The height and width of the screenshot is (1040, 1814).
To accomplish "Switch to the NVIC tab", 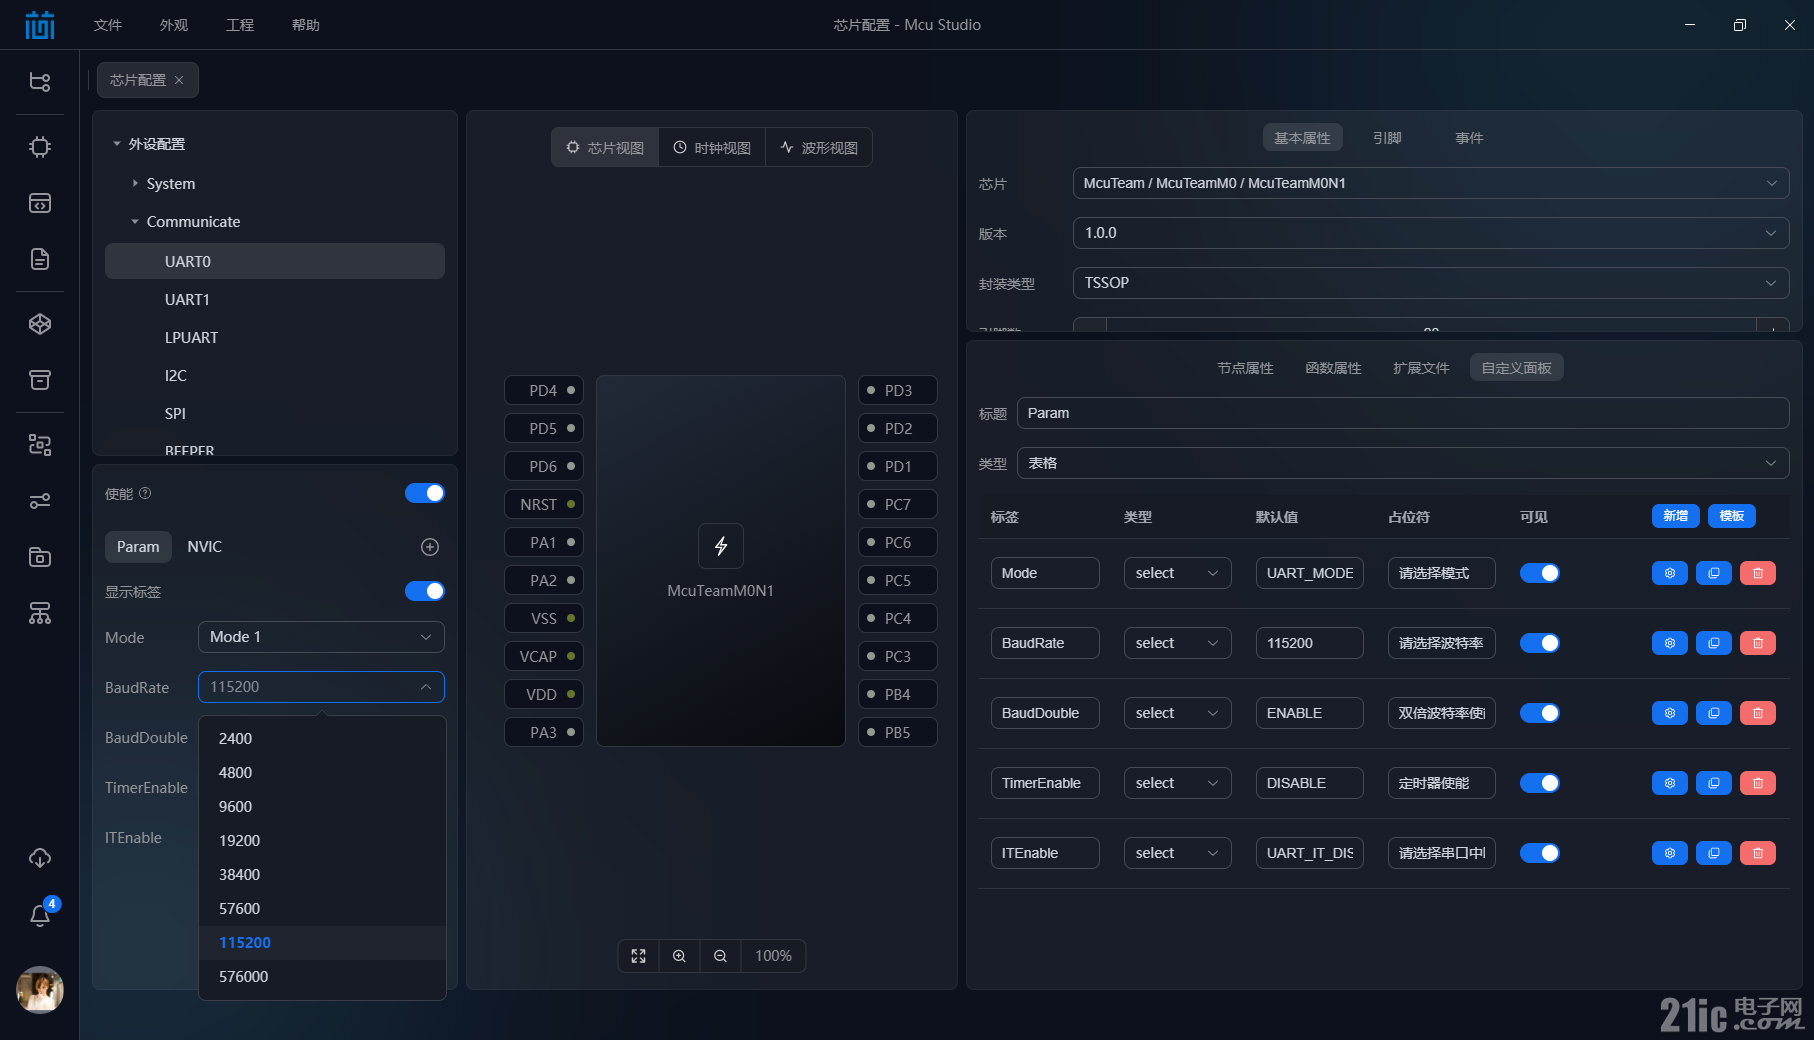I will (x=205, y=547).
